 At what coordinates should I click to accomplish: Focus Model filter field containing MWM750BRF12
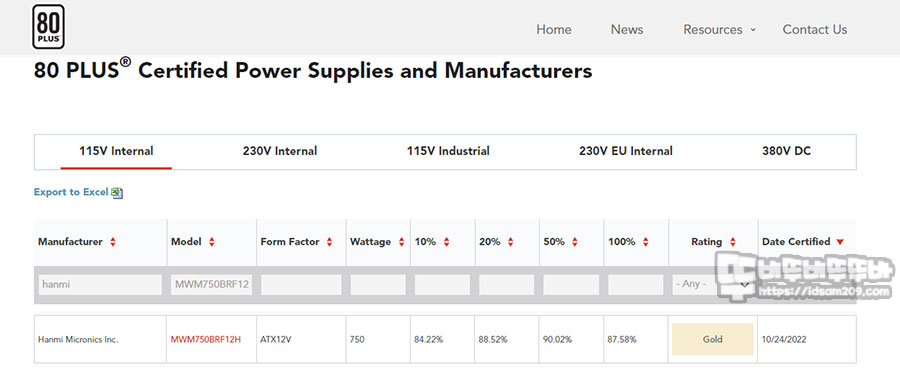[211, 285]
